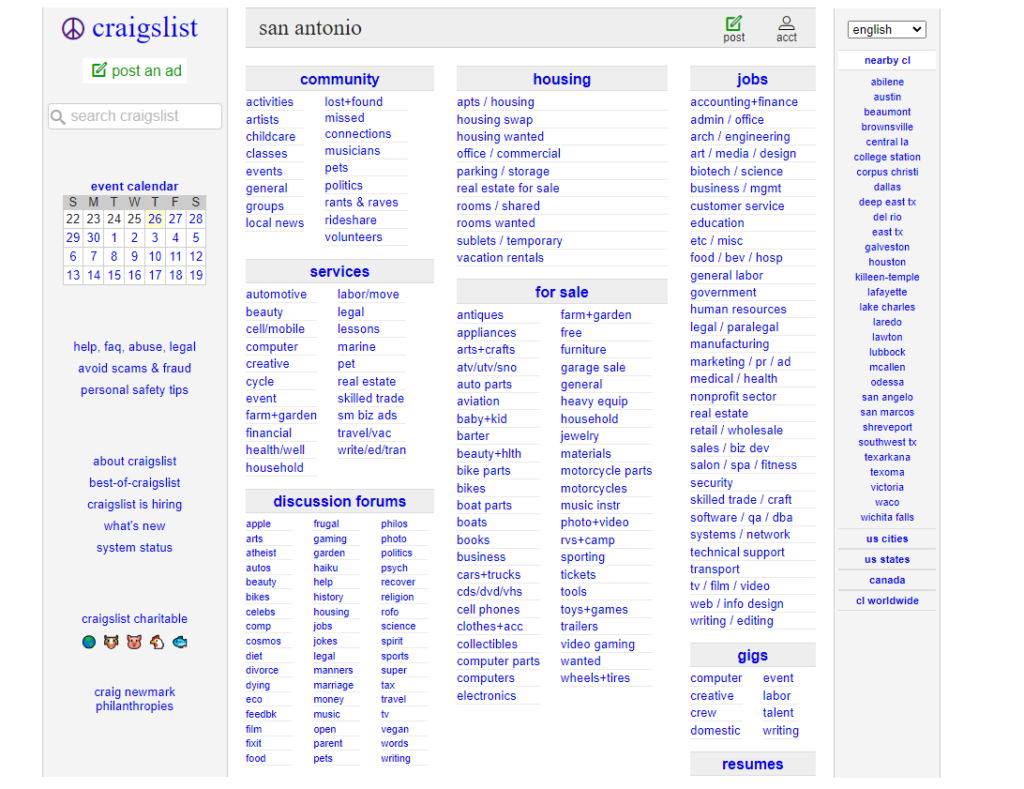Select day 26 in event calendar
Image resolution: width=1024 pixels, height=789 pixels.
pyautogui.click(x=155, y=219)
